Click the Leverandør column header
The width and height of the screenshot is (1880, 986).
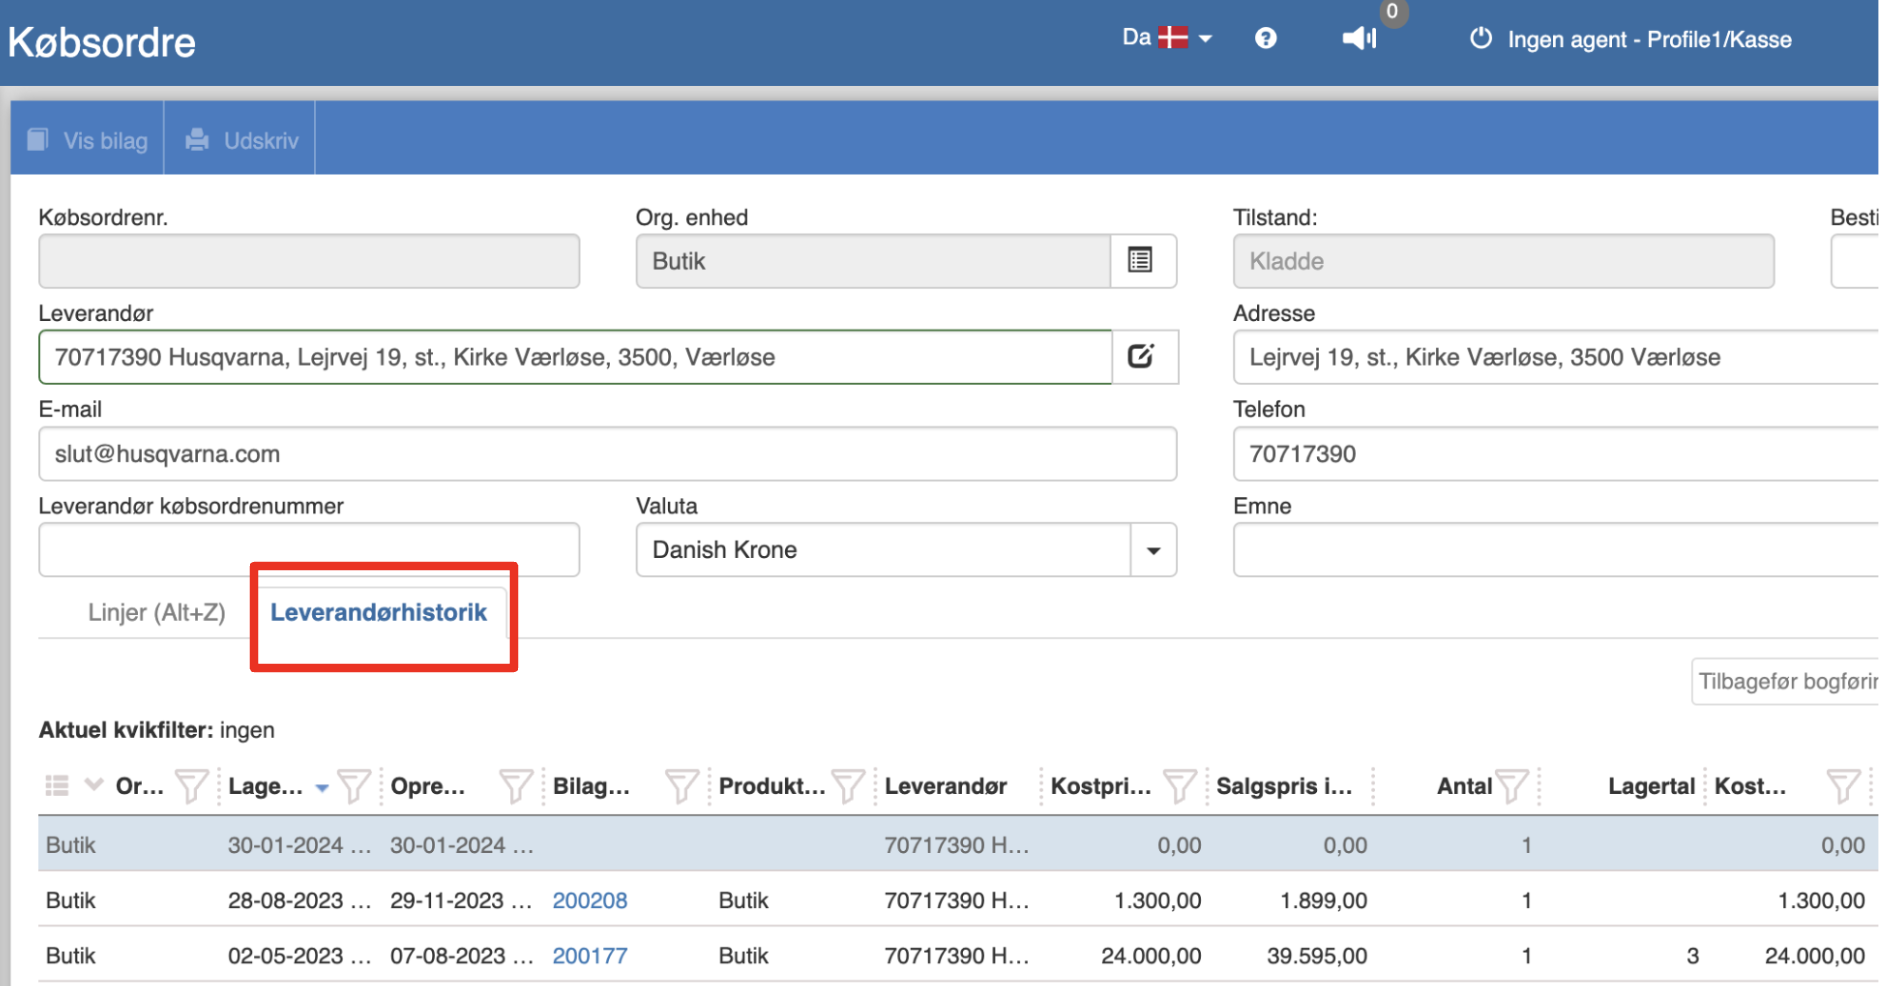(945, 786)
